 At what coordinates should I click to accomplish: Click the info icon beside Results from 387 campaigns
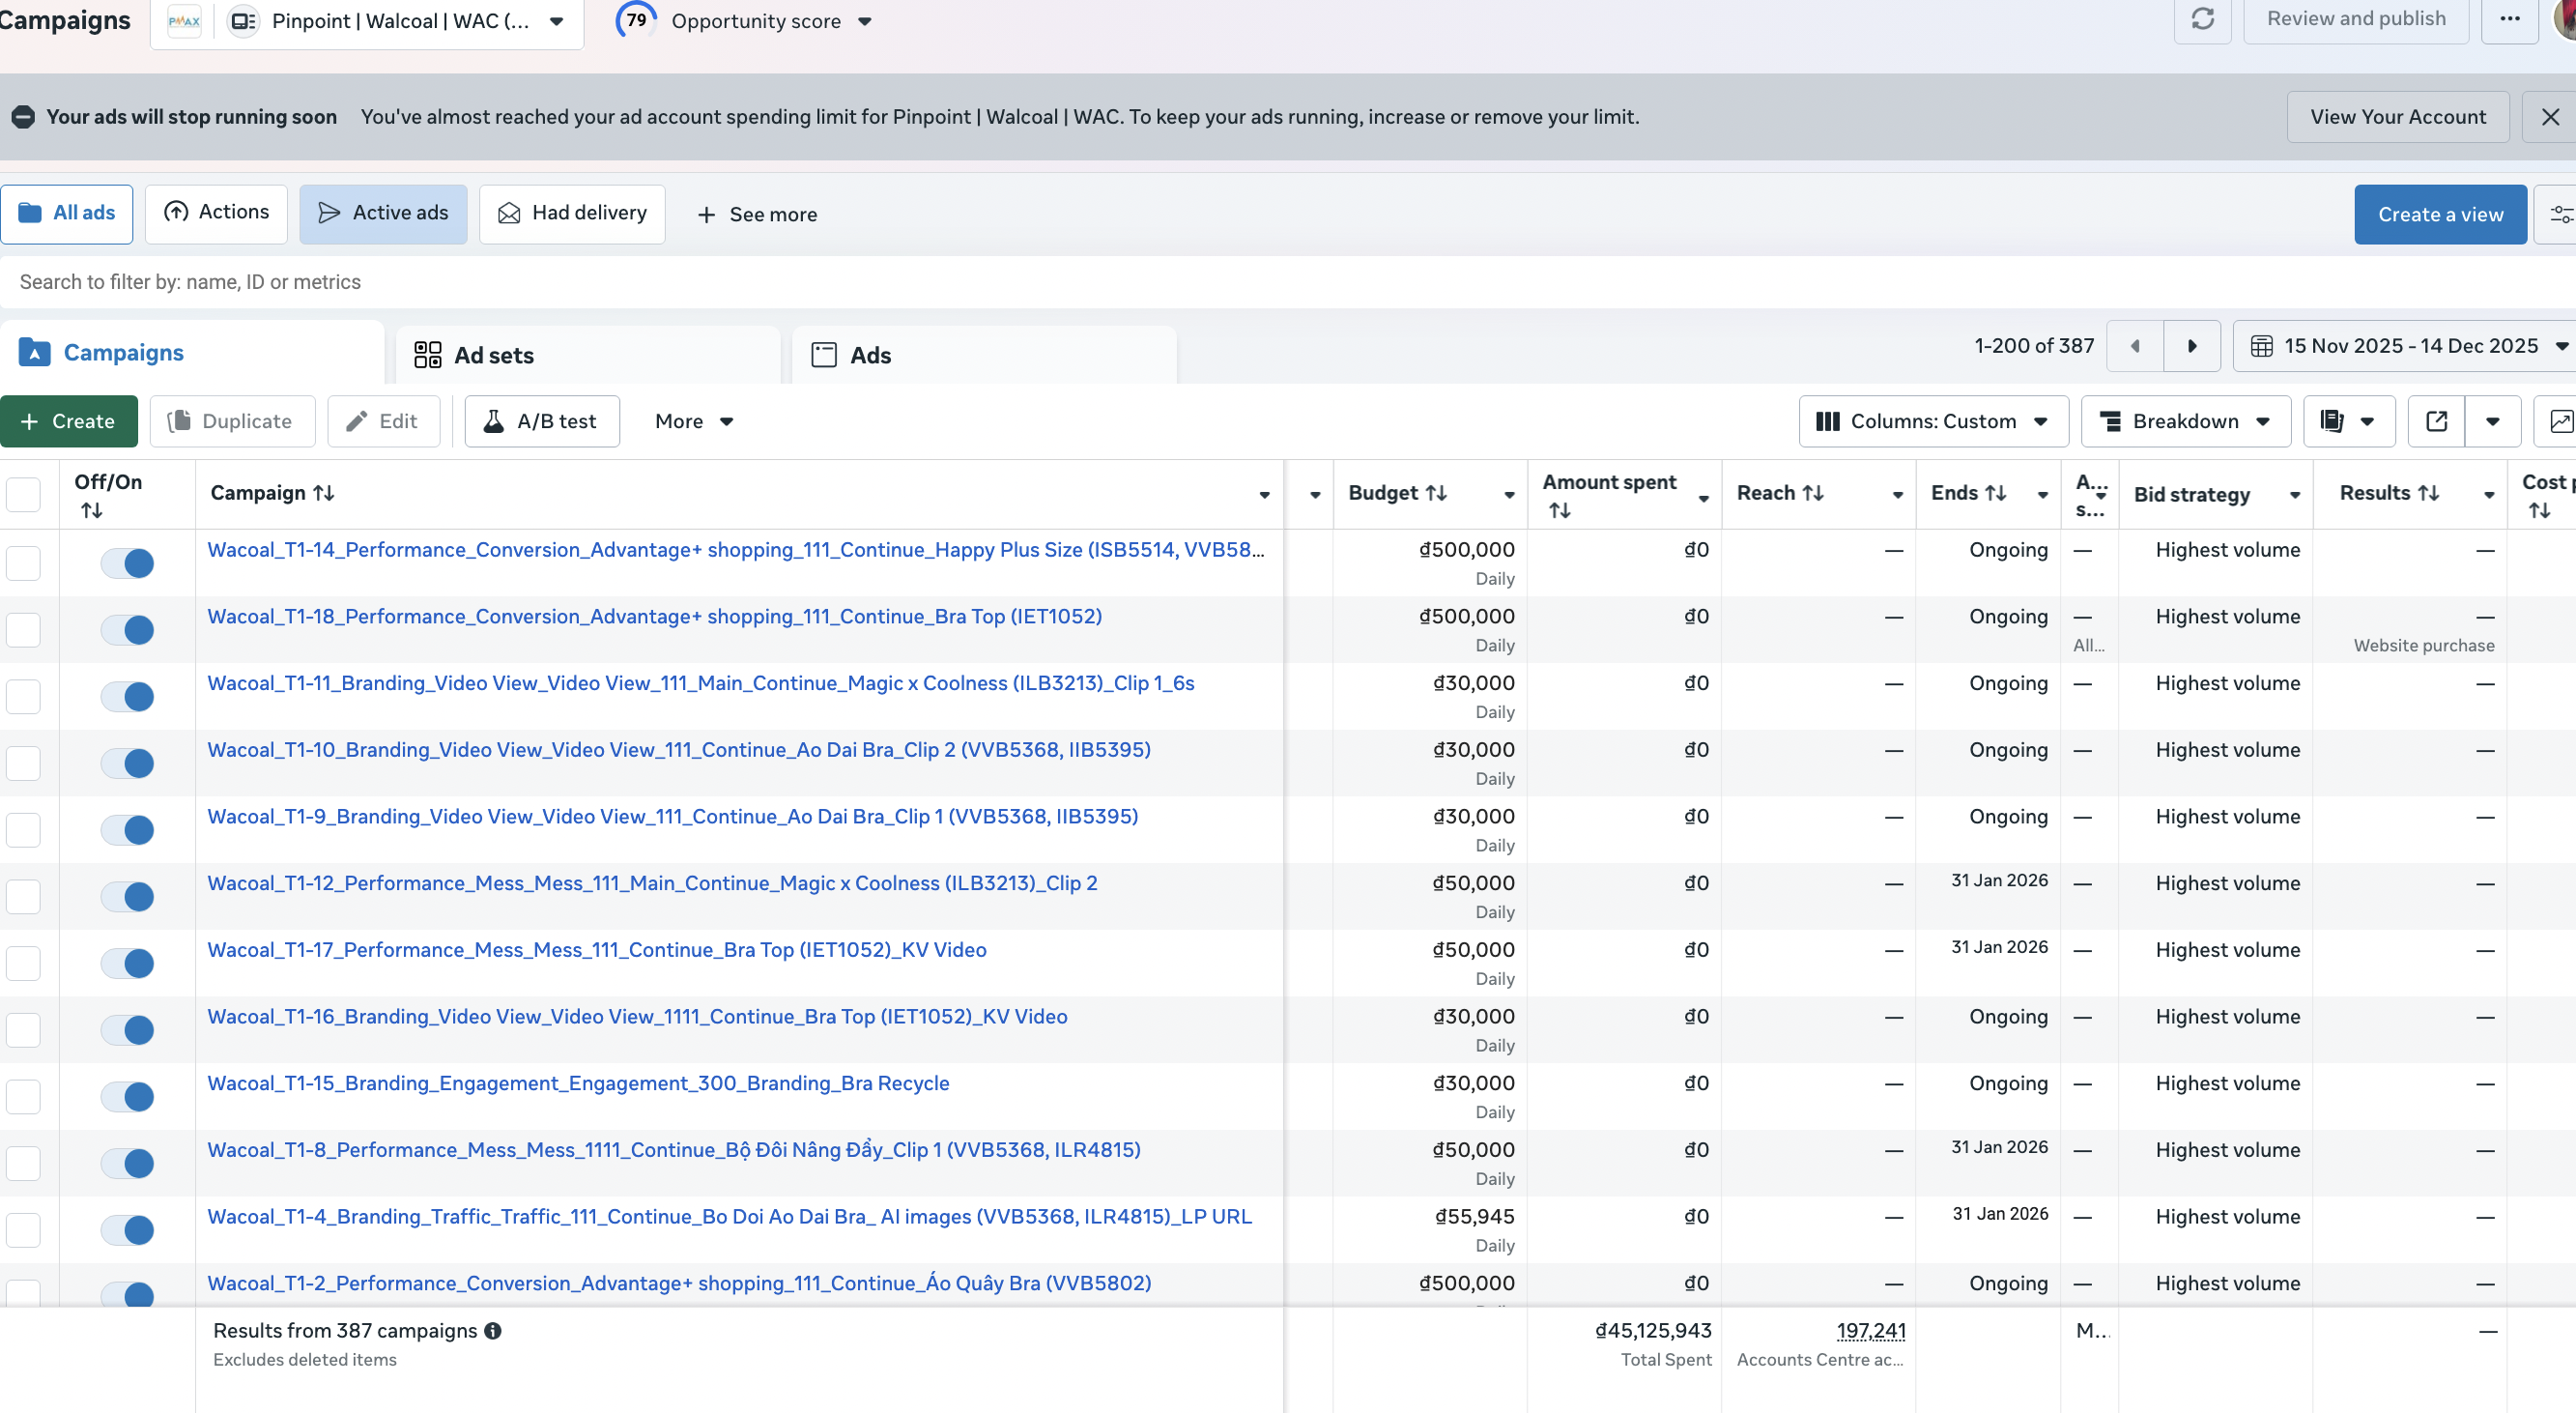493,1331
